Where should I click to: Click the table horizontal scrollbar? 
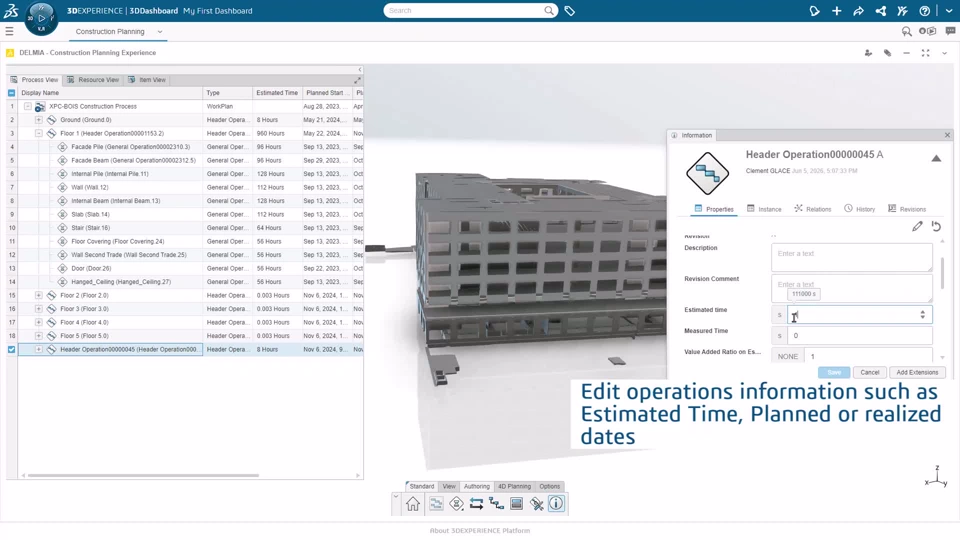143,475
